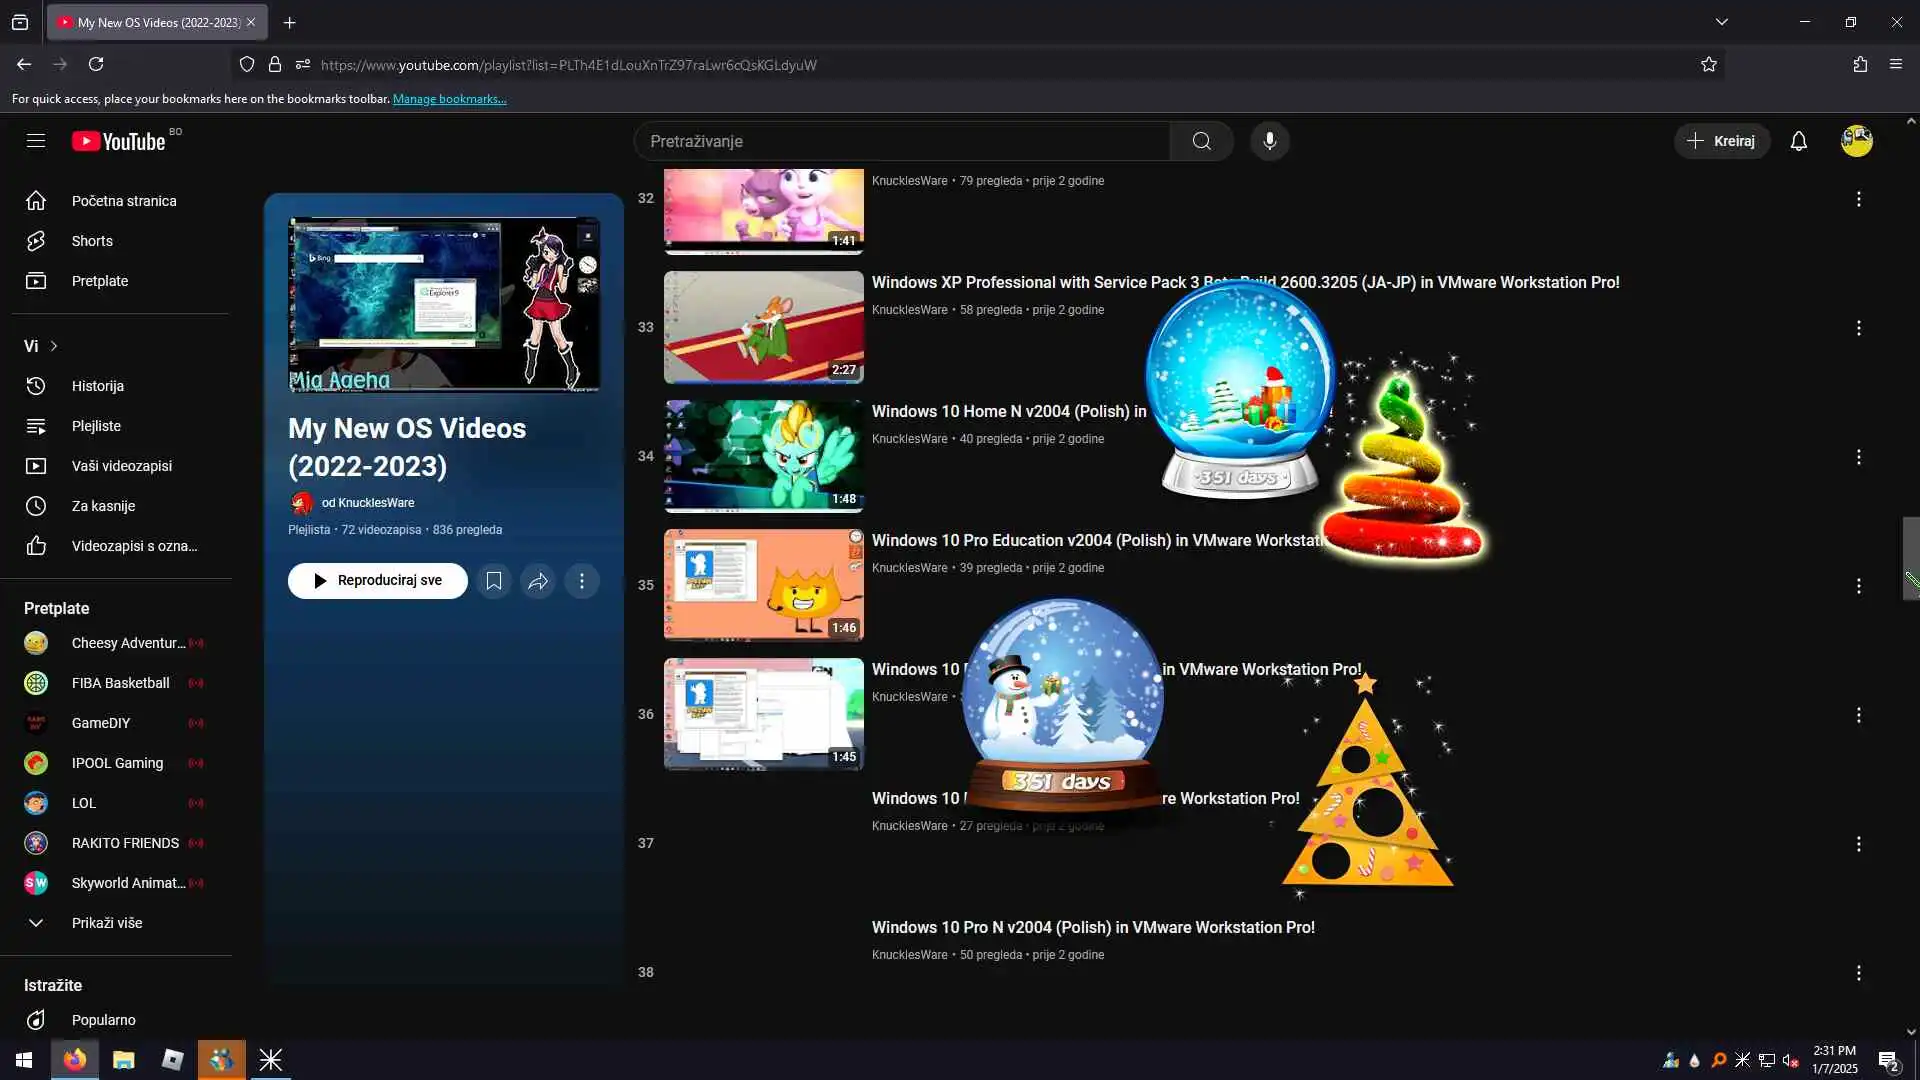This screenshot has width=1920, height=1080.
Task: Open more options for video 33
Action: (1858, 328)
